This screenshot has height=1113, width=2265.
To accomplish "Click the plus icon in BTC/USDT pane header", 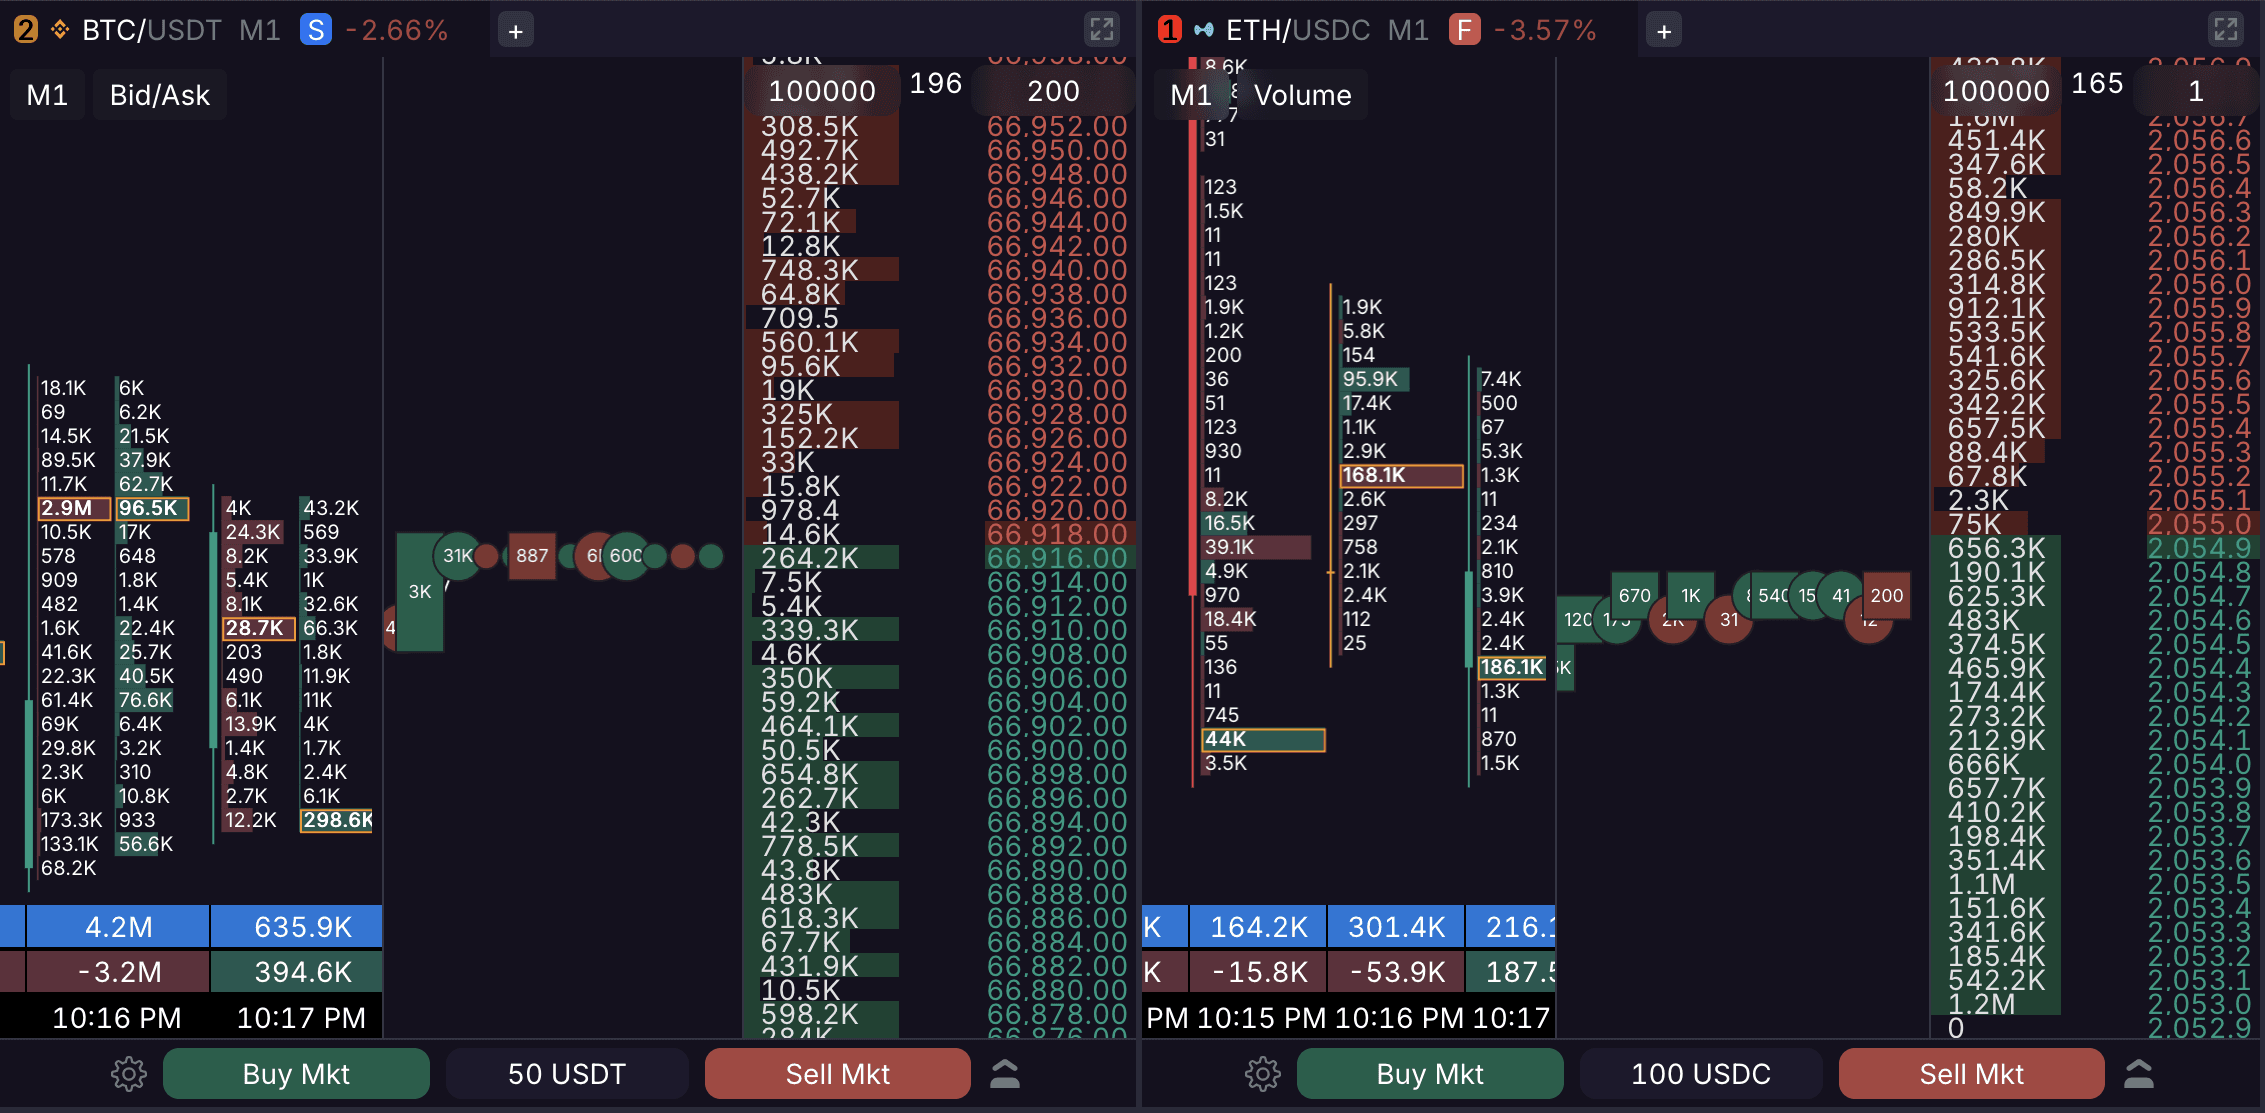I will pyautogui.click(x=515, y=31).
